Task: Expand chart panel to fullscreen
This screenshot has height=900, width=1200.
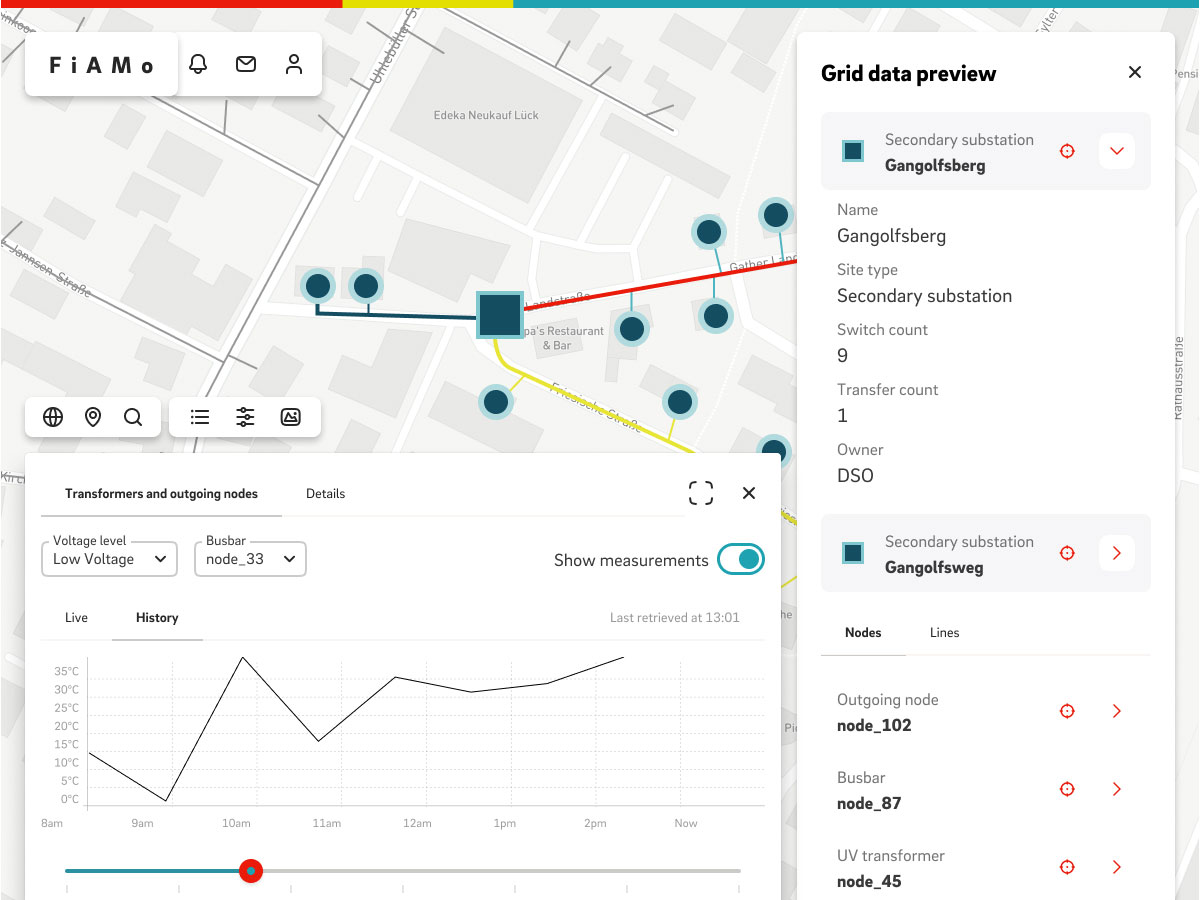Action: (701, 493)
